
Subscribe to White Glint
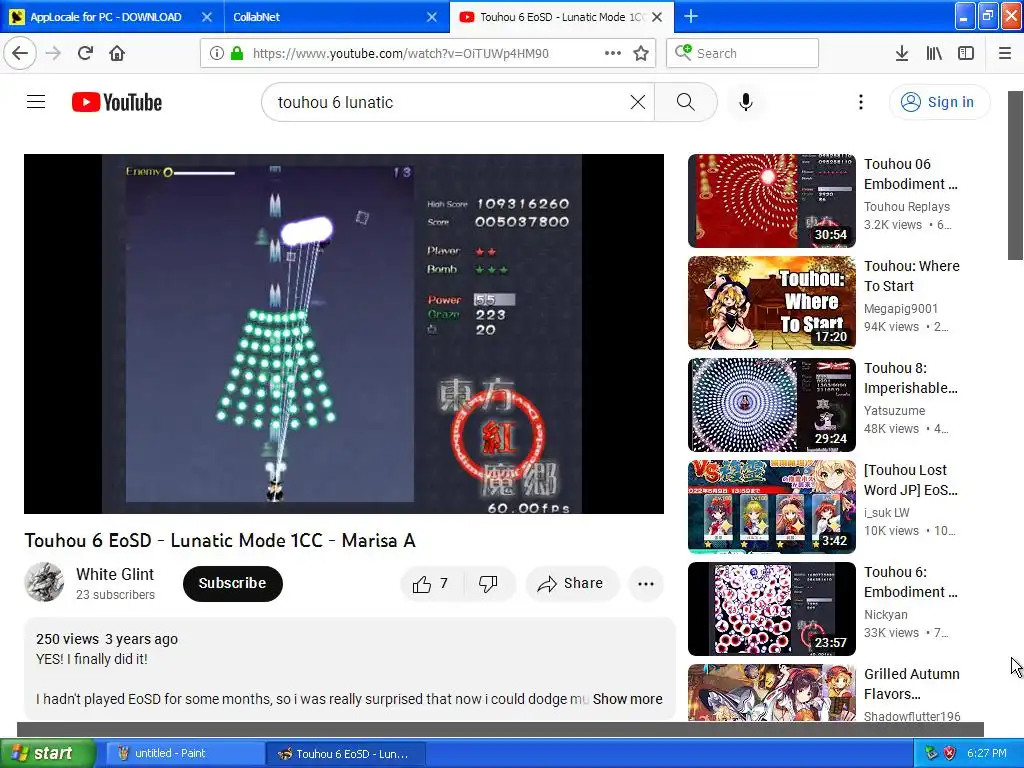coord(232,583)
